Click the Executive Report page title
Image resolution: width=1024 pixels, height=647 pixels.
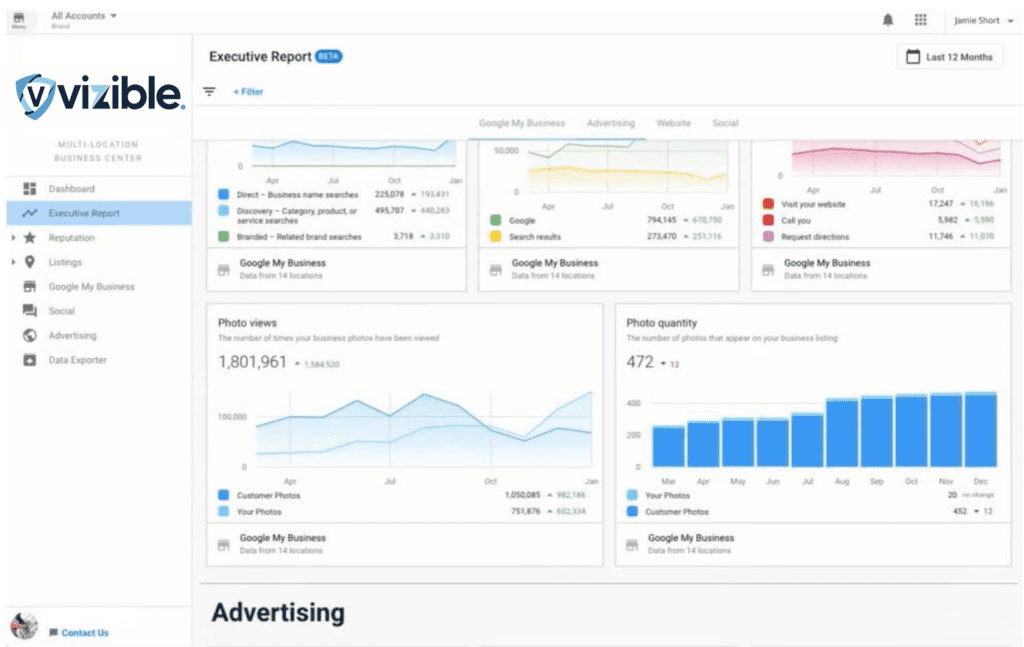click(x=260, y=57)
